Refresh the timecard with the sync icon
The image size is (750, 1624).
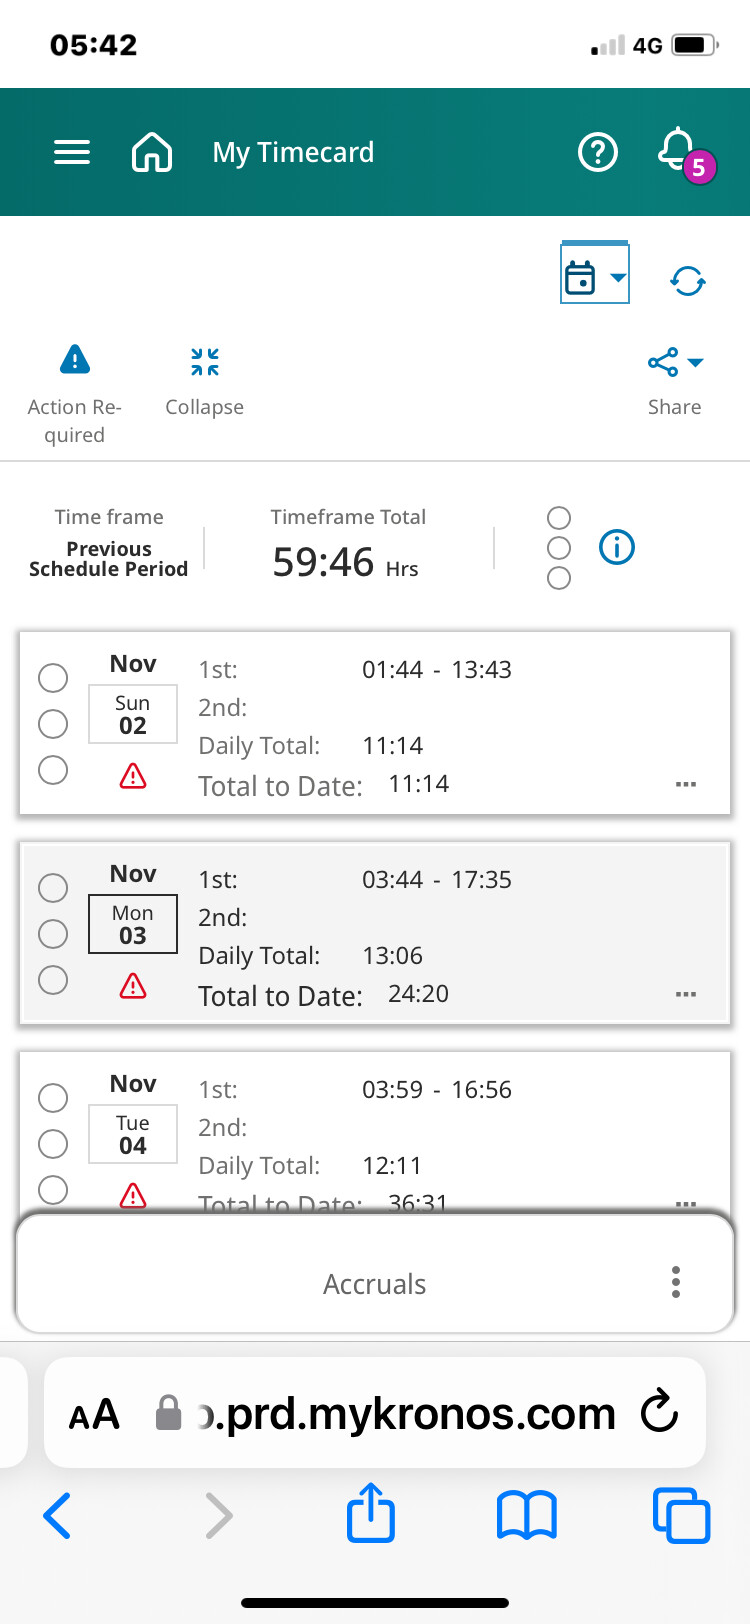(688, 281)
